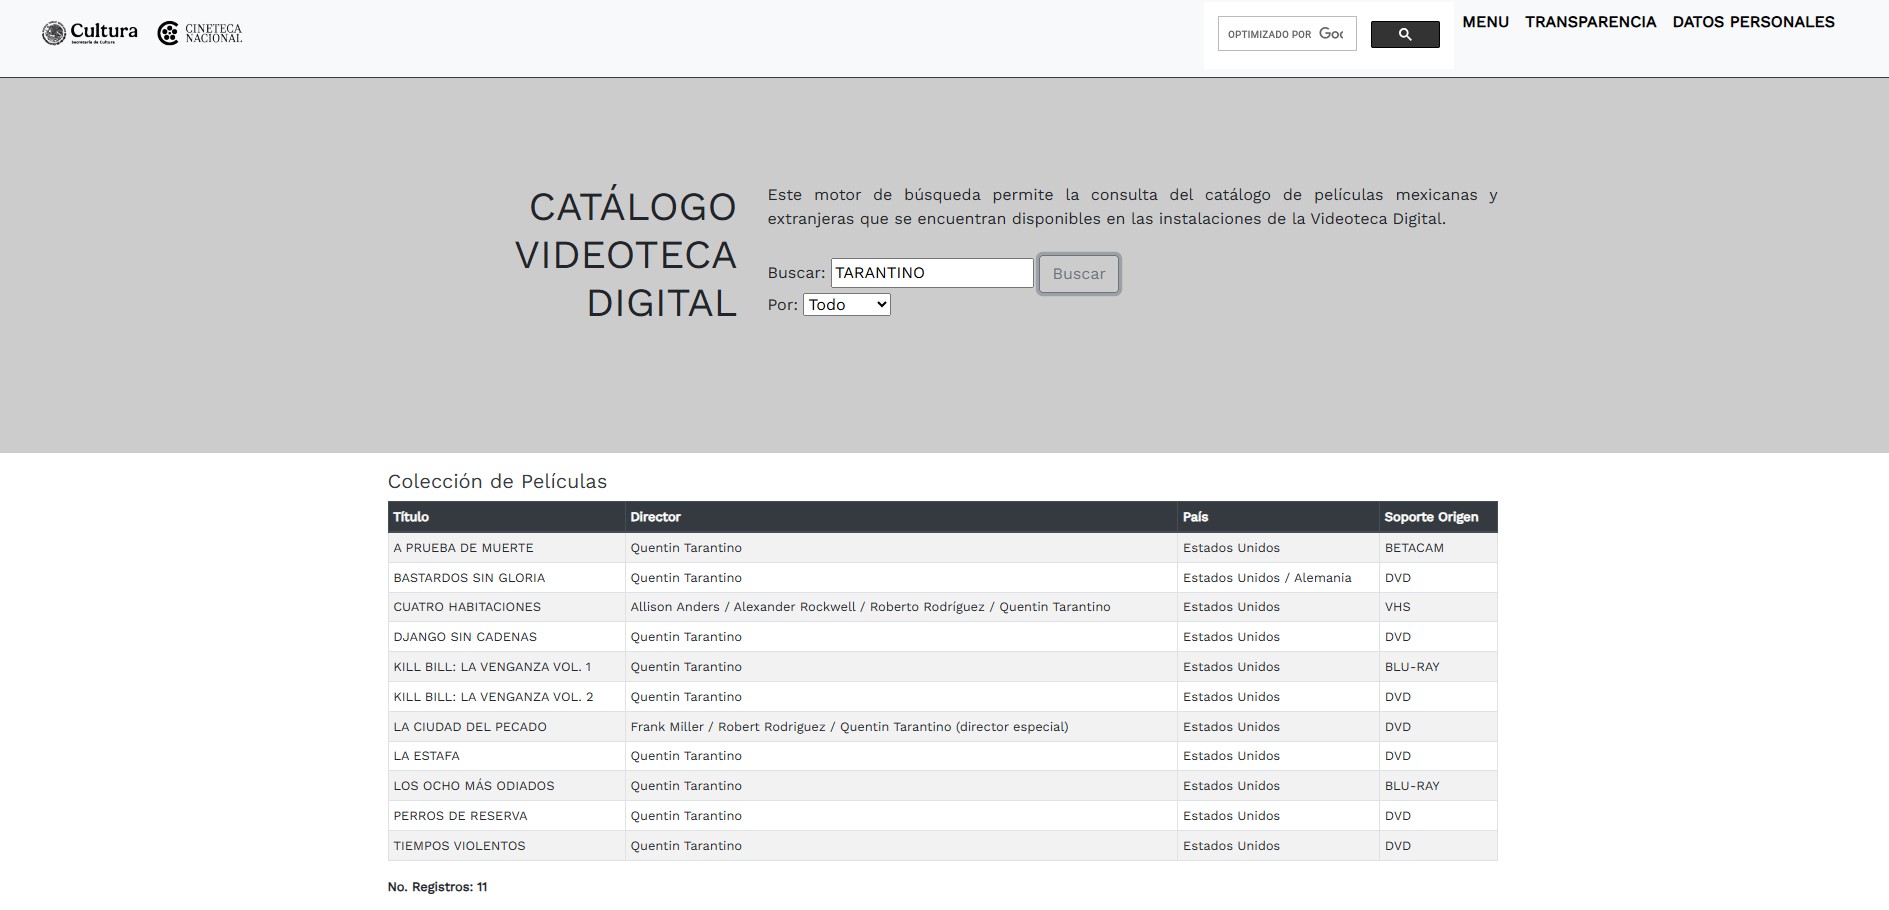This screenshot has height=910, width=1889.
Task: Expand the Por dropdown set to Todo
Action: (846, 305)
